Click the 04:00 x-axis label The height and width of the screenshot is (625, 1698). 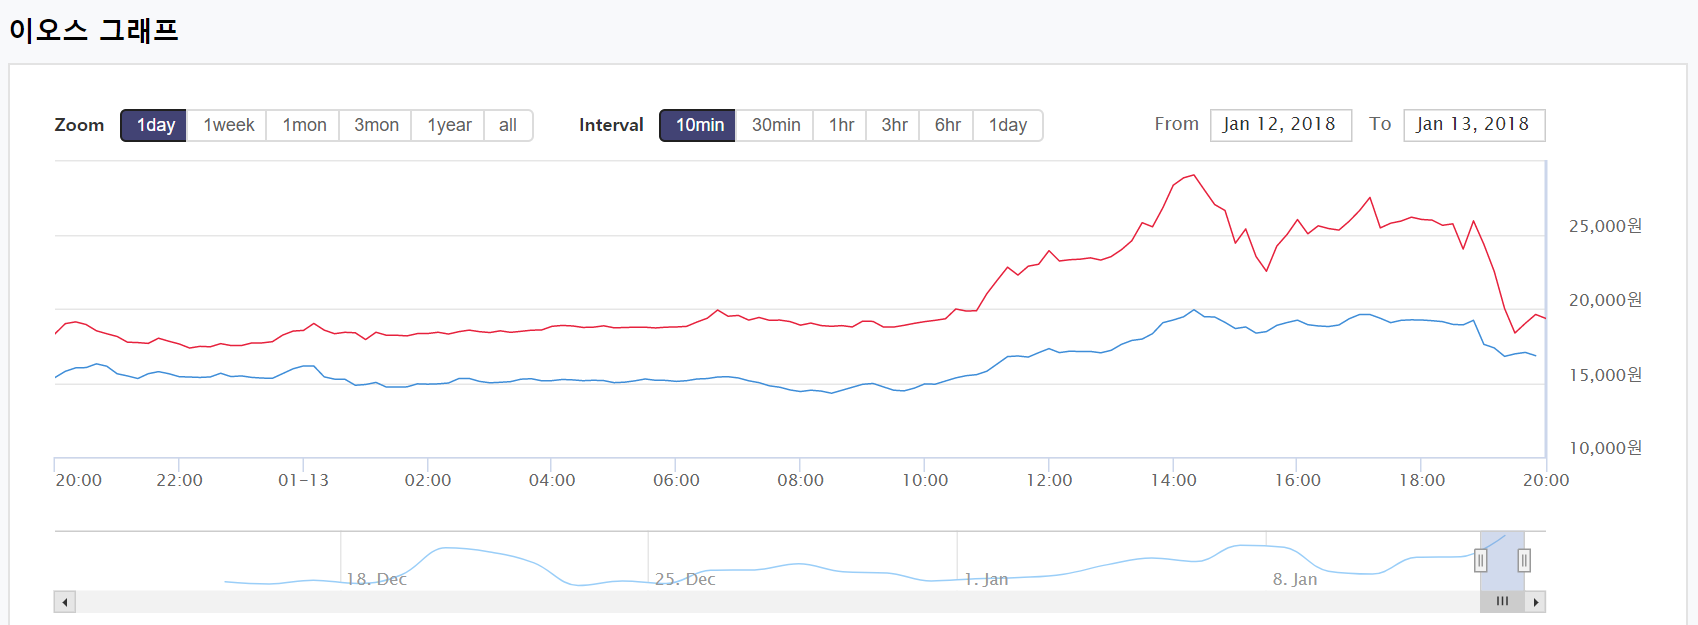tap(552, 480)
